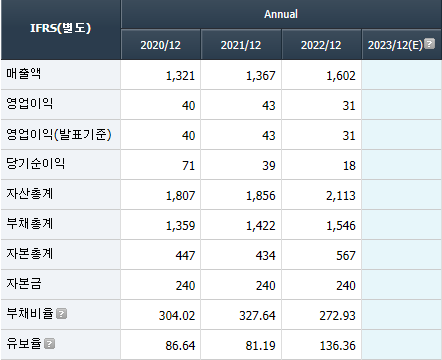Click the 자산총계 value 2,113
This screenshot has height=360, width=442.
point(341,196)
